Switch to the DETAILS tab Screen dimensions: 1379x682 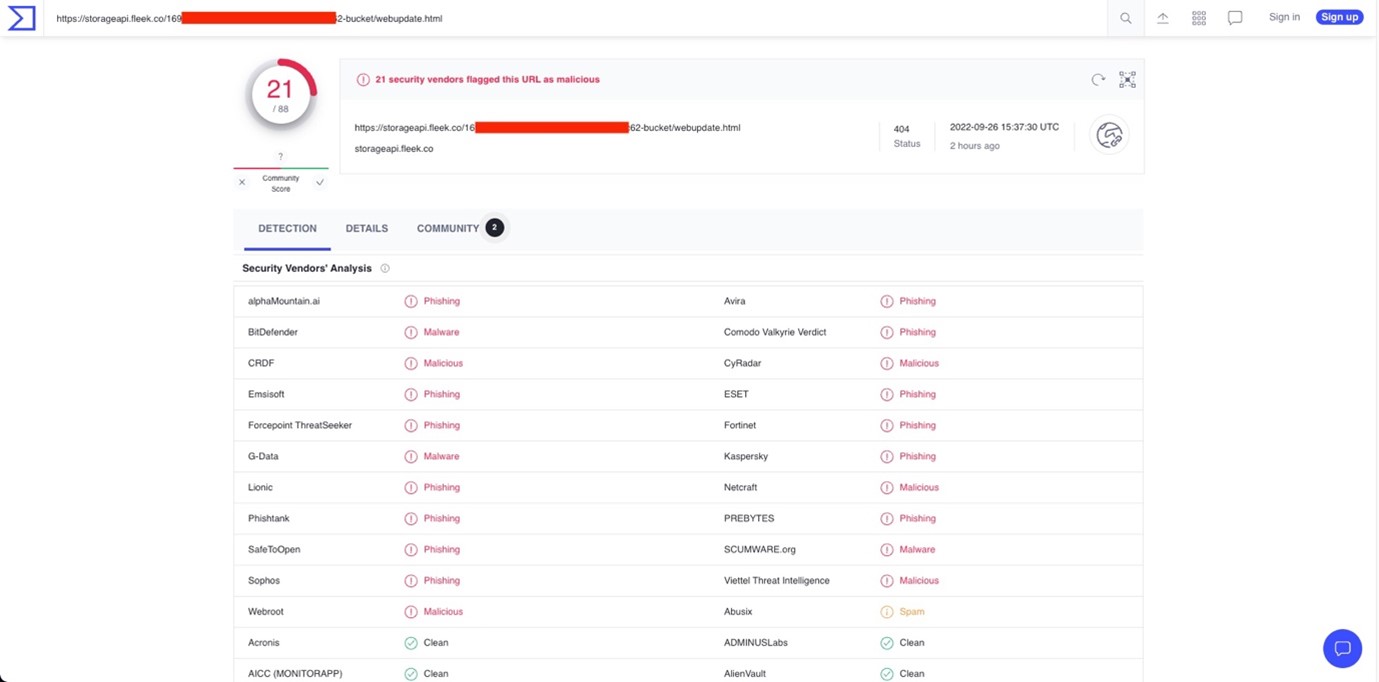pyautogui.click(x=366, y=229)
